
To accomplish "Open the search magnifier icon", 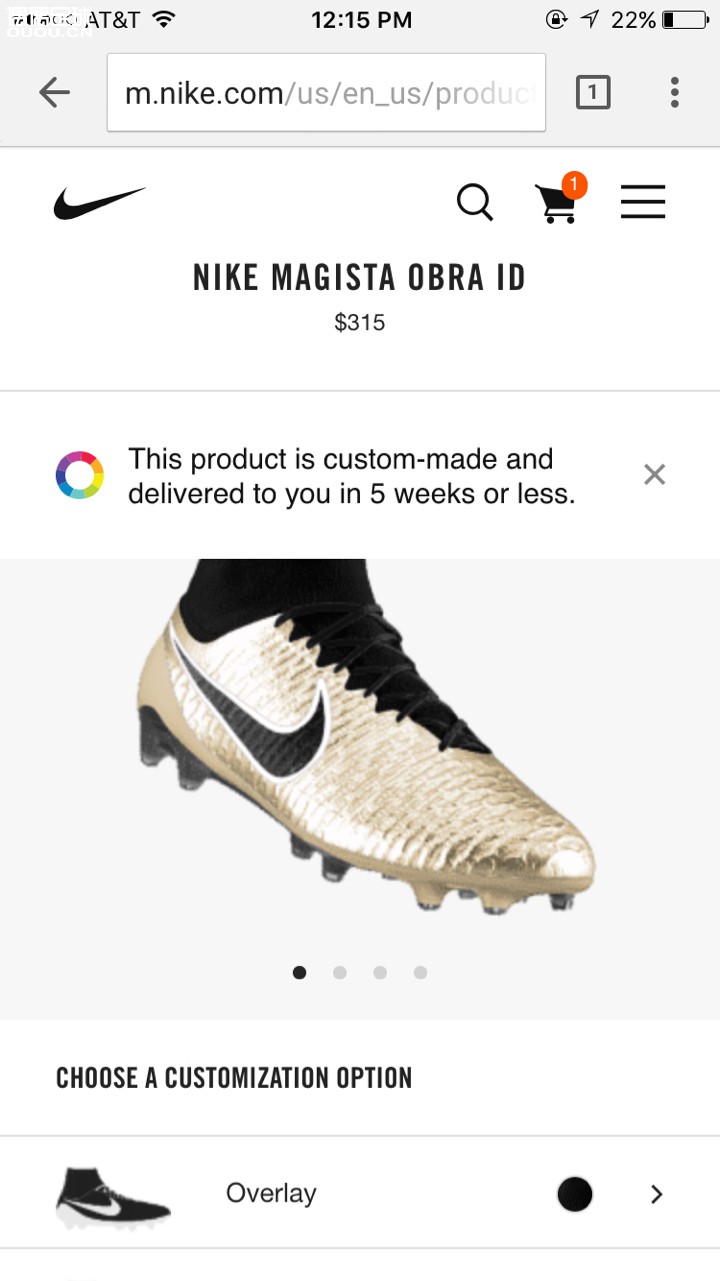I will (475, 203).
